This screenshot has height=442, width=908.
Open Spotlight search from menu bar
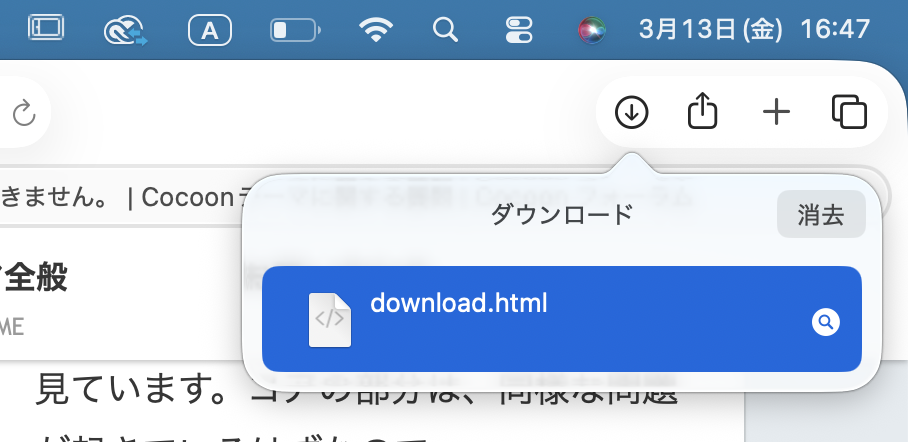[445, 29]
